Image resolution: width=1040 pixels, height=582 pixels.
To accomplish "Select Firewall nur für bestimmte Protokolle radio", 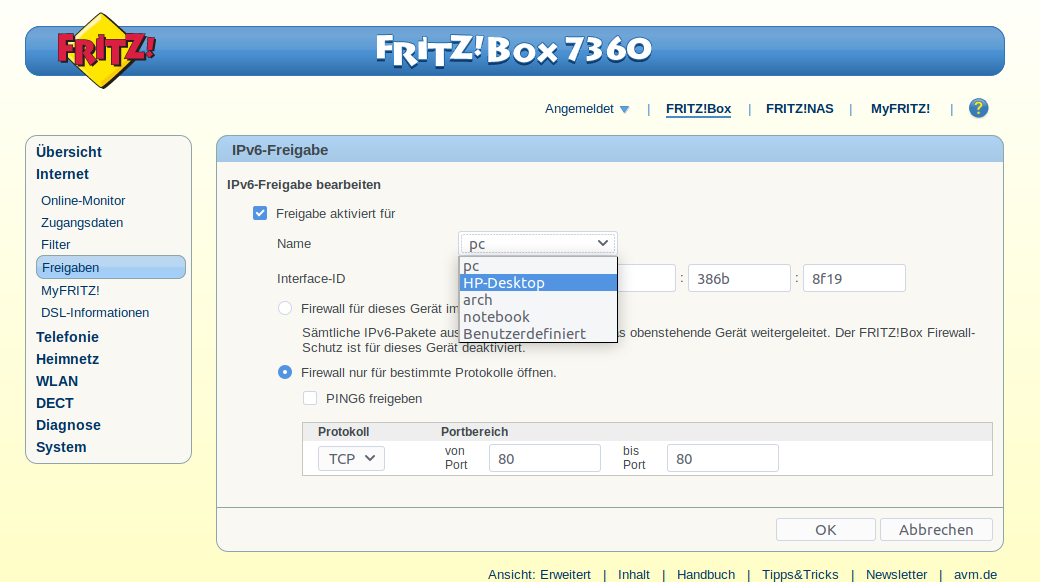I will (285, 372).
